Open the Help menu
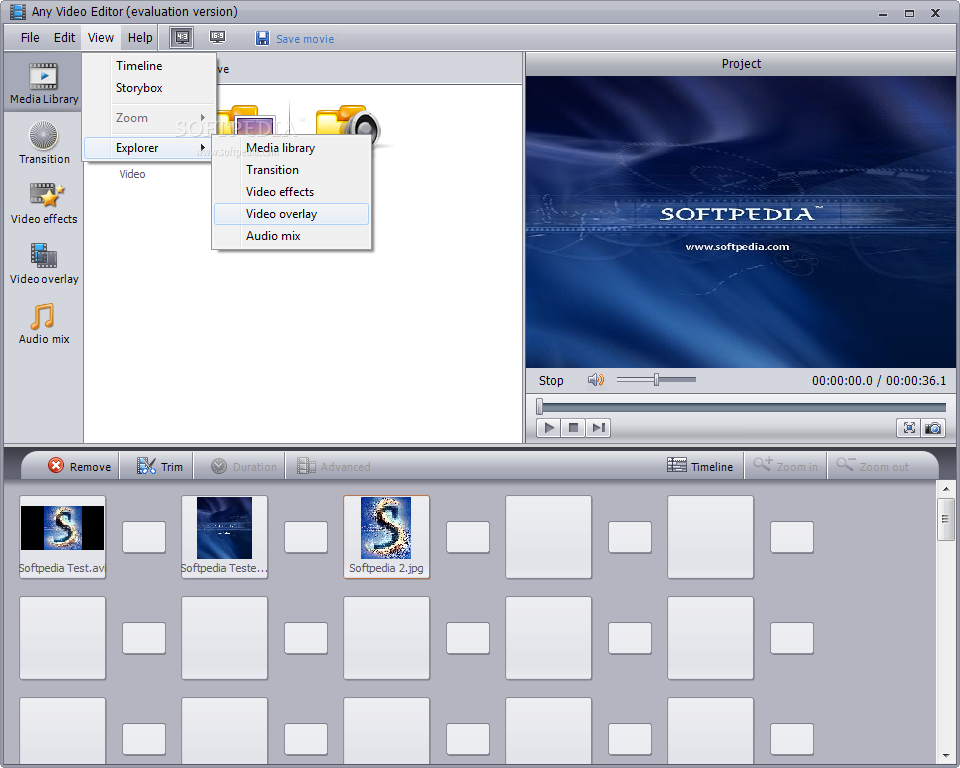The height and width of the screenshot is (768, 960). tap(140, 38)
